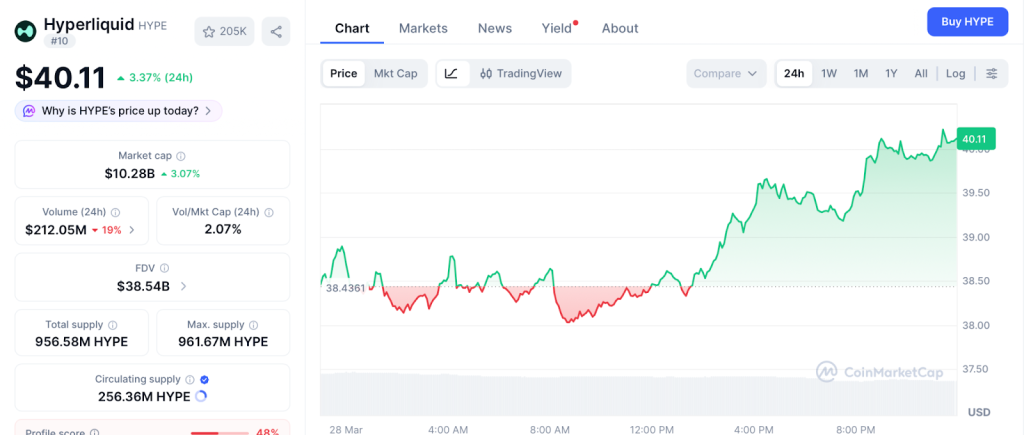The width and height of the screenshot is (1024, 435).
Task: Switch to the Markets tab
Action: (x=423, y=28)
